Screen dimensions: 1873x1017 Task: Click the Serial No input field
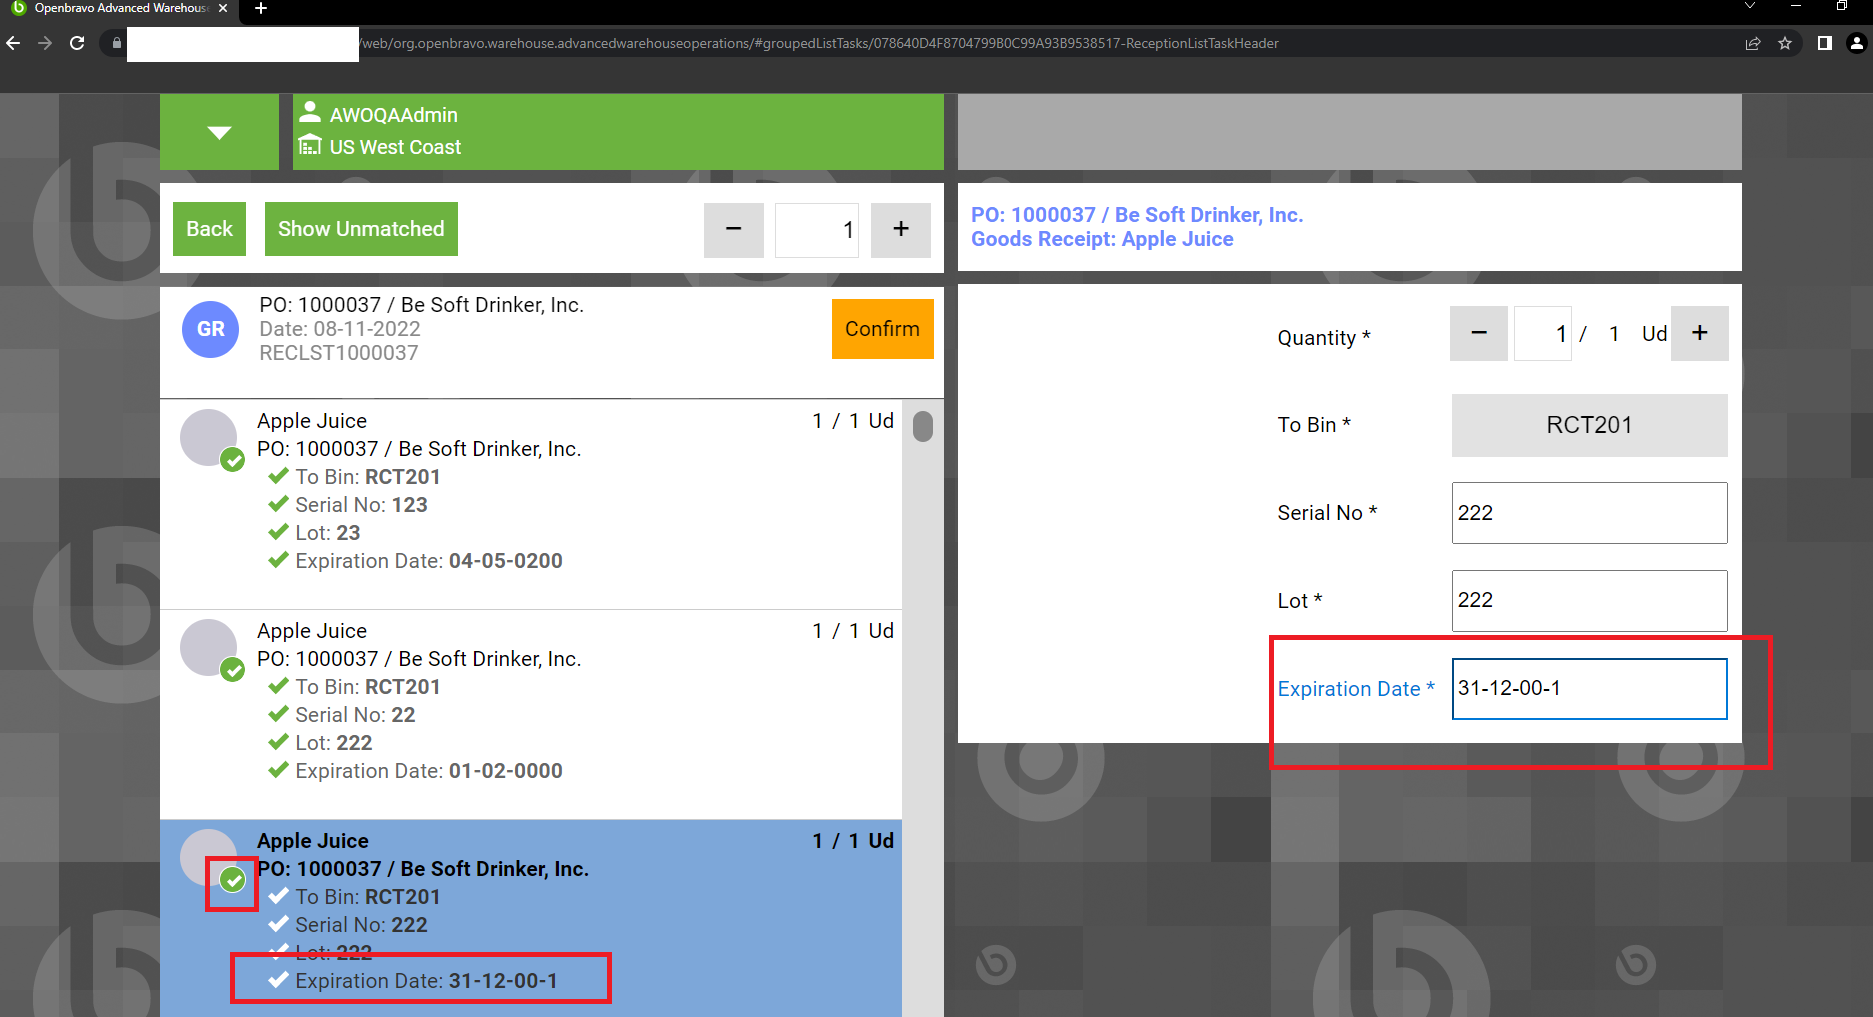1589,513
